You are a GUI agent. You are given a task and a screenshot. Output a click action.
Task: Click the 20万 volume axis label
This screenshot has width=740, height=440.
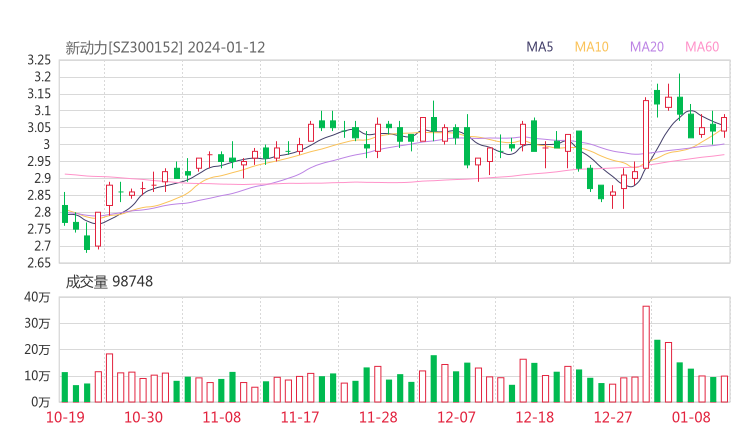pyautogui.click(x=37, y=350)
